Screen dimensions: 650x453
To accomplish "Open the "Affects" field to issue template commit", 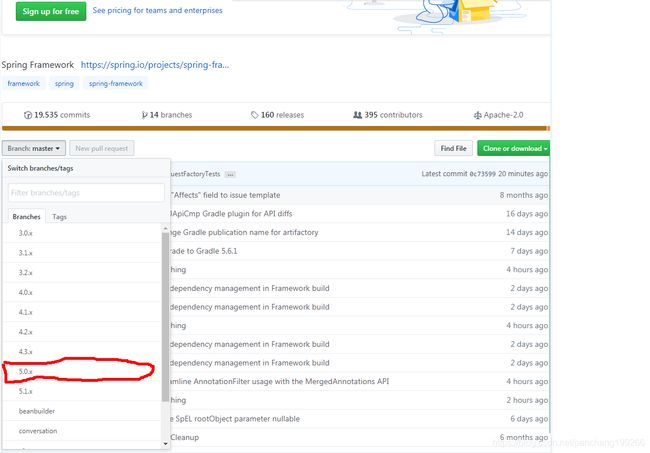I will click(x=225, y=195).
